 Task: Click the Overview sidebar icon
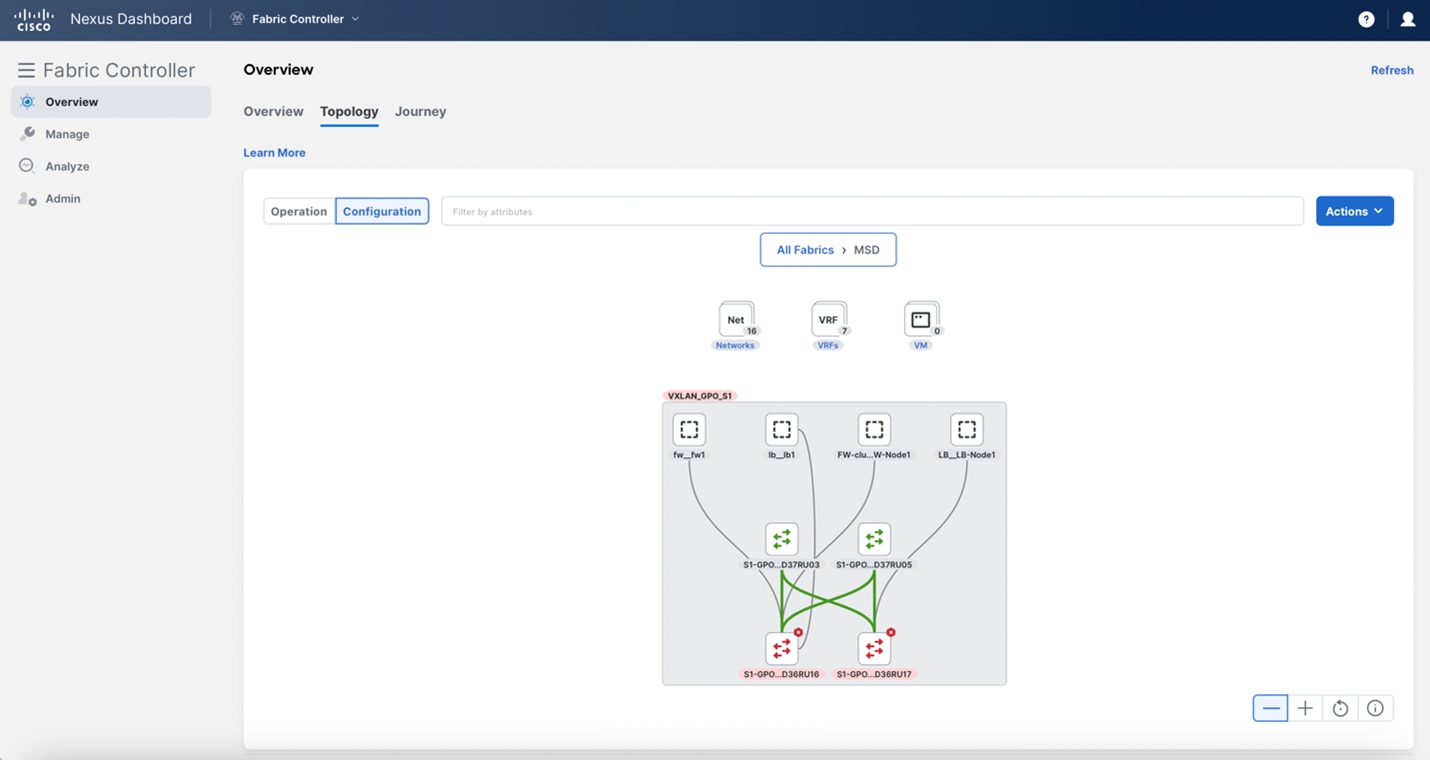click(x=27, y=102)
